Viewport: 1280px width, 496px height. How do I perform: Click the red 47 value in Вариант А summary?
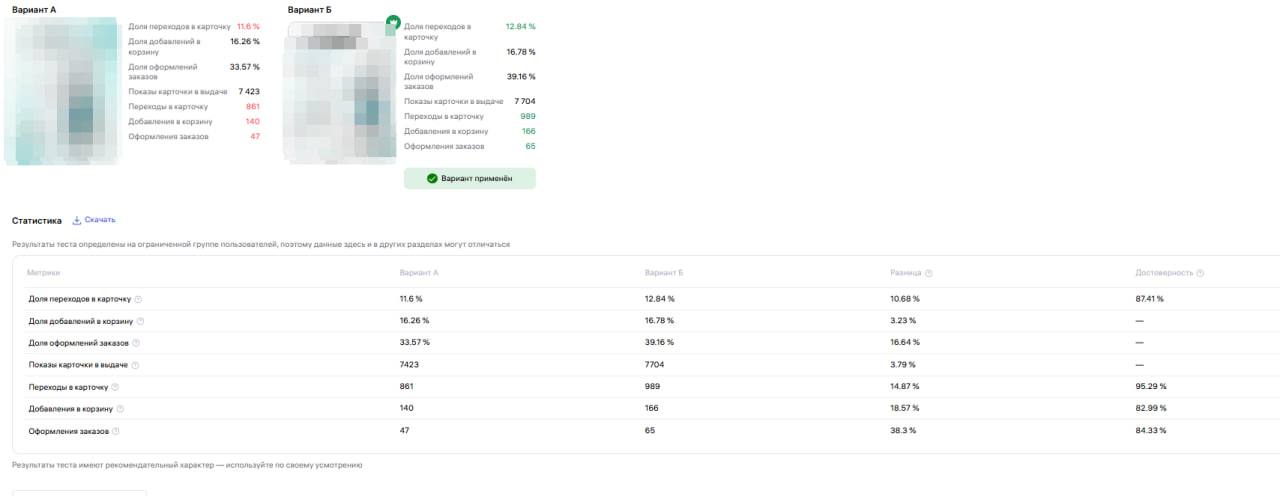point(255,136)
